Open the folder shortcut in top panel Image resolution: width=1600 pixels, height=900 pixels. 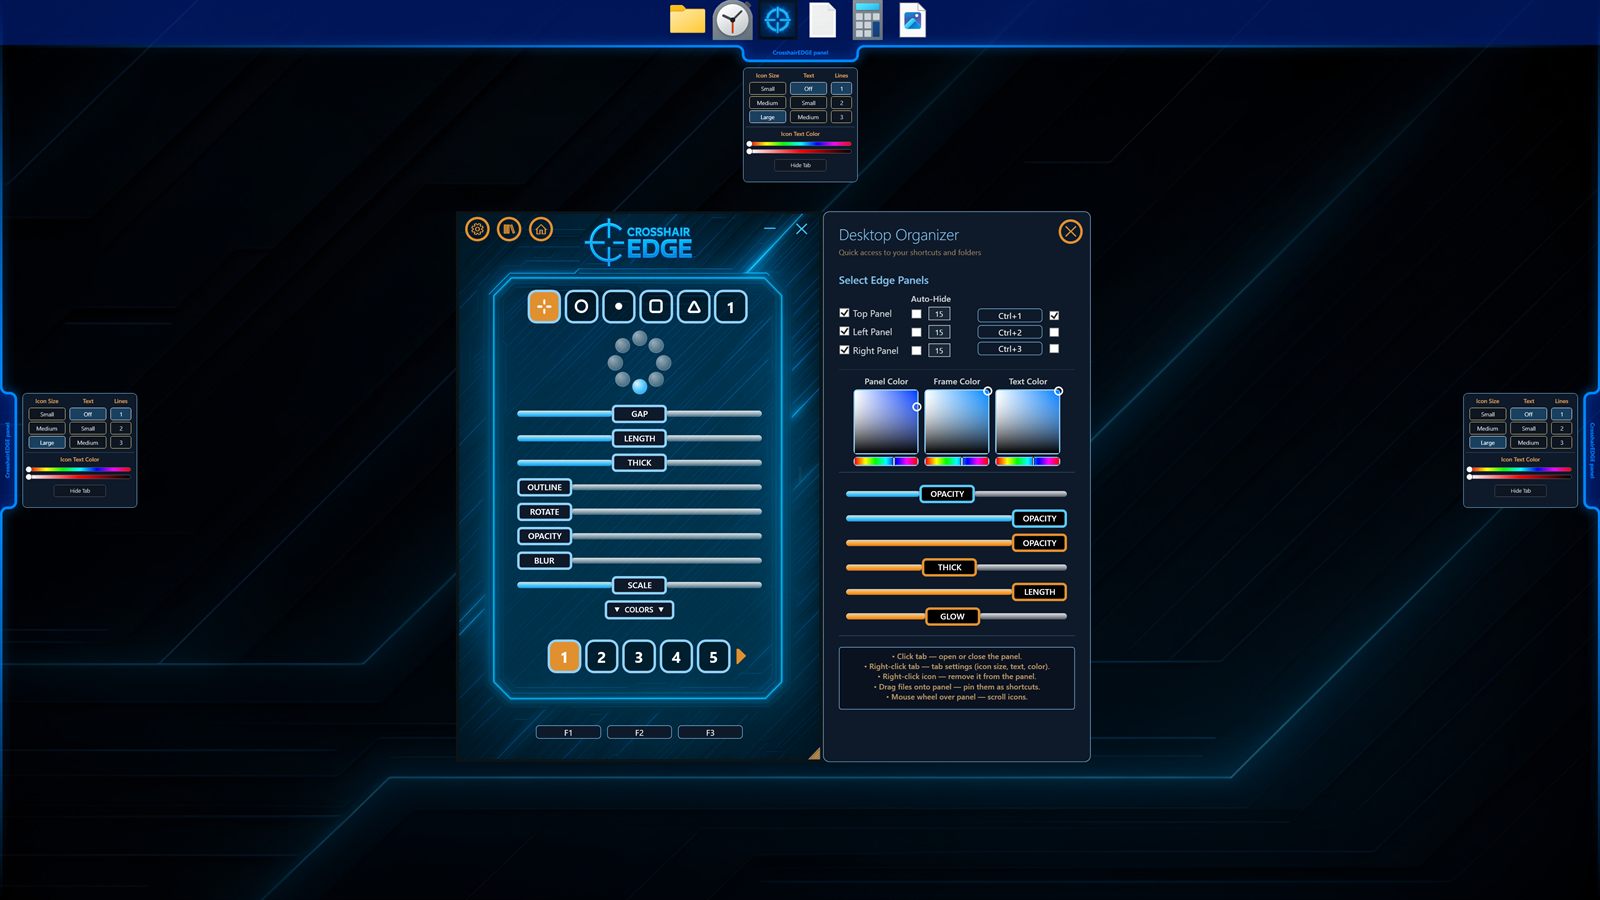click(687, 20)
